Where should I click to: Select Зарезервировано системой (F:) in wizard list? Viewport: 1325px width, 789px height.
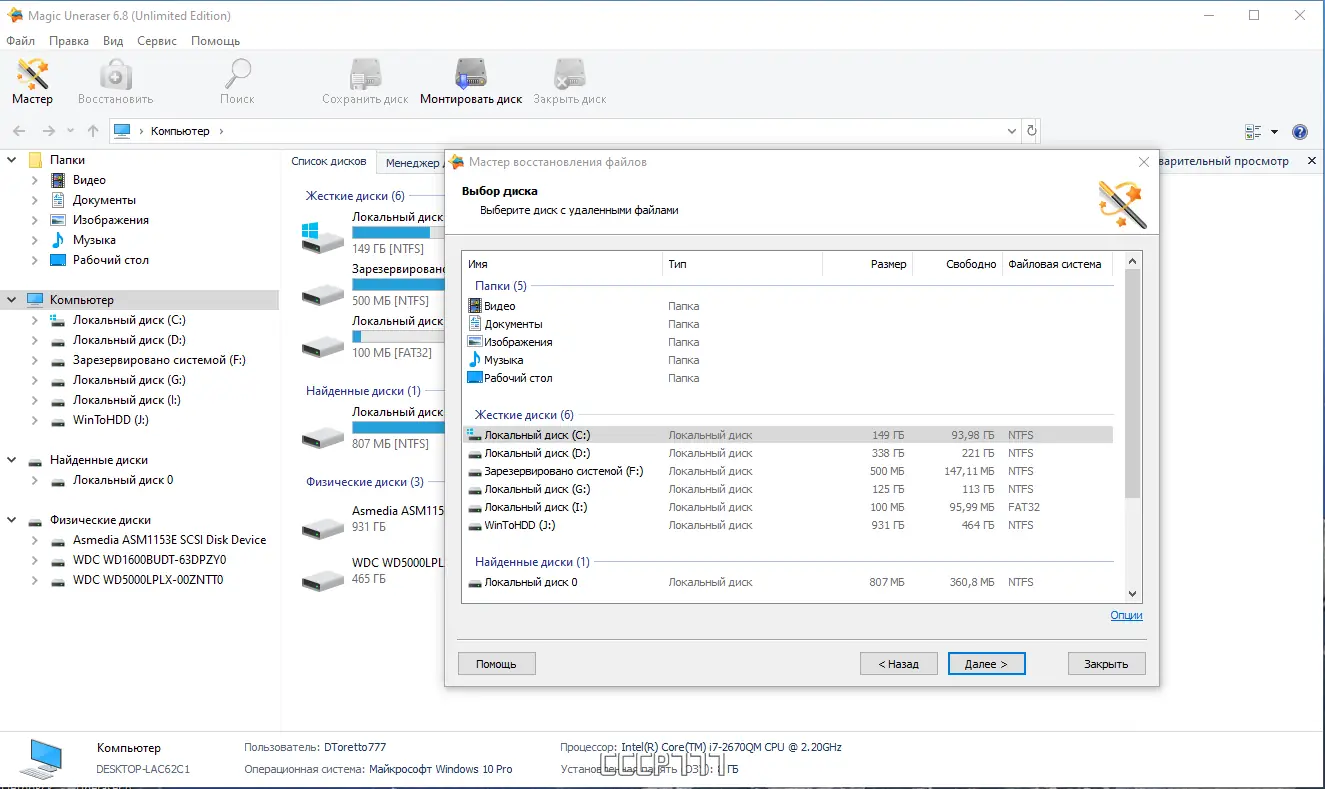pyautogui.click(x=788, y=471)
